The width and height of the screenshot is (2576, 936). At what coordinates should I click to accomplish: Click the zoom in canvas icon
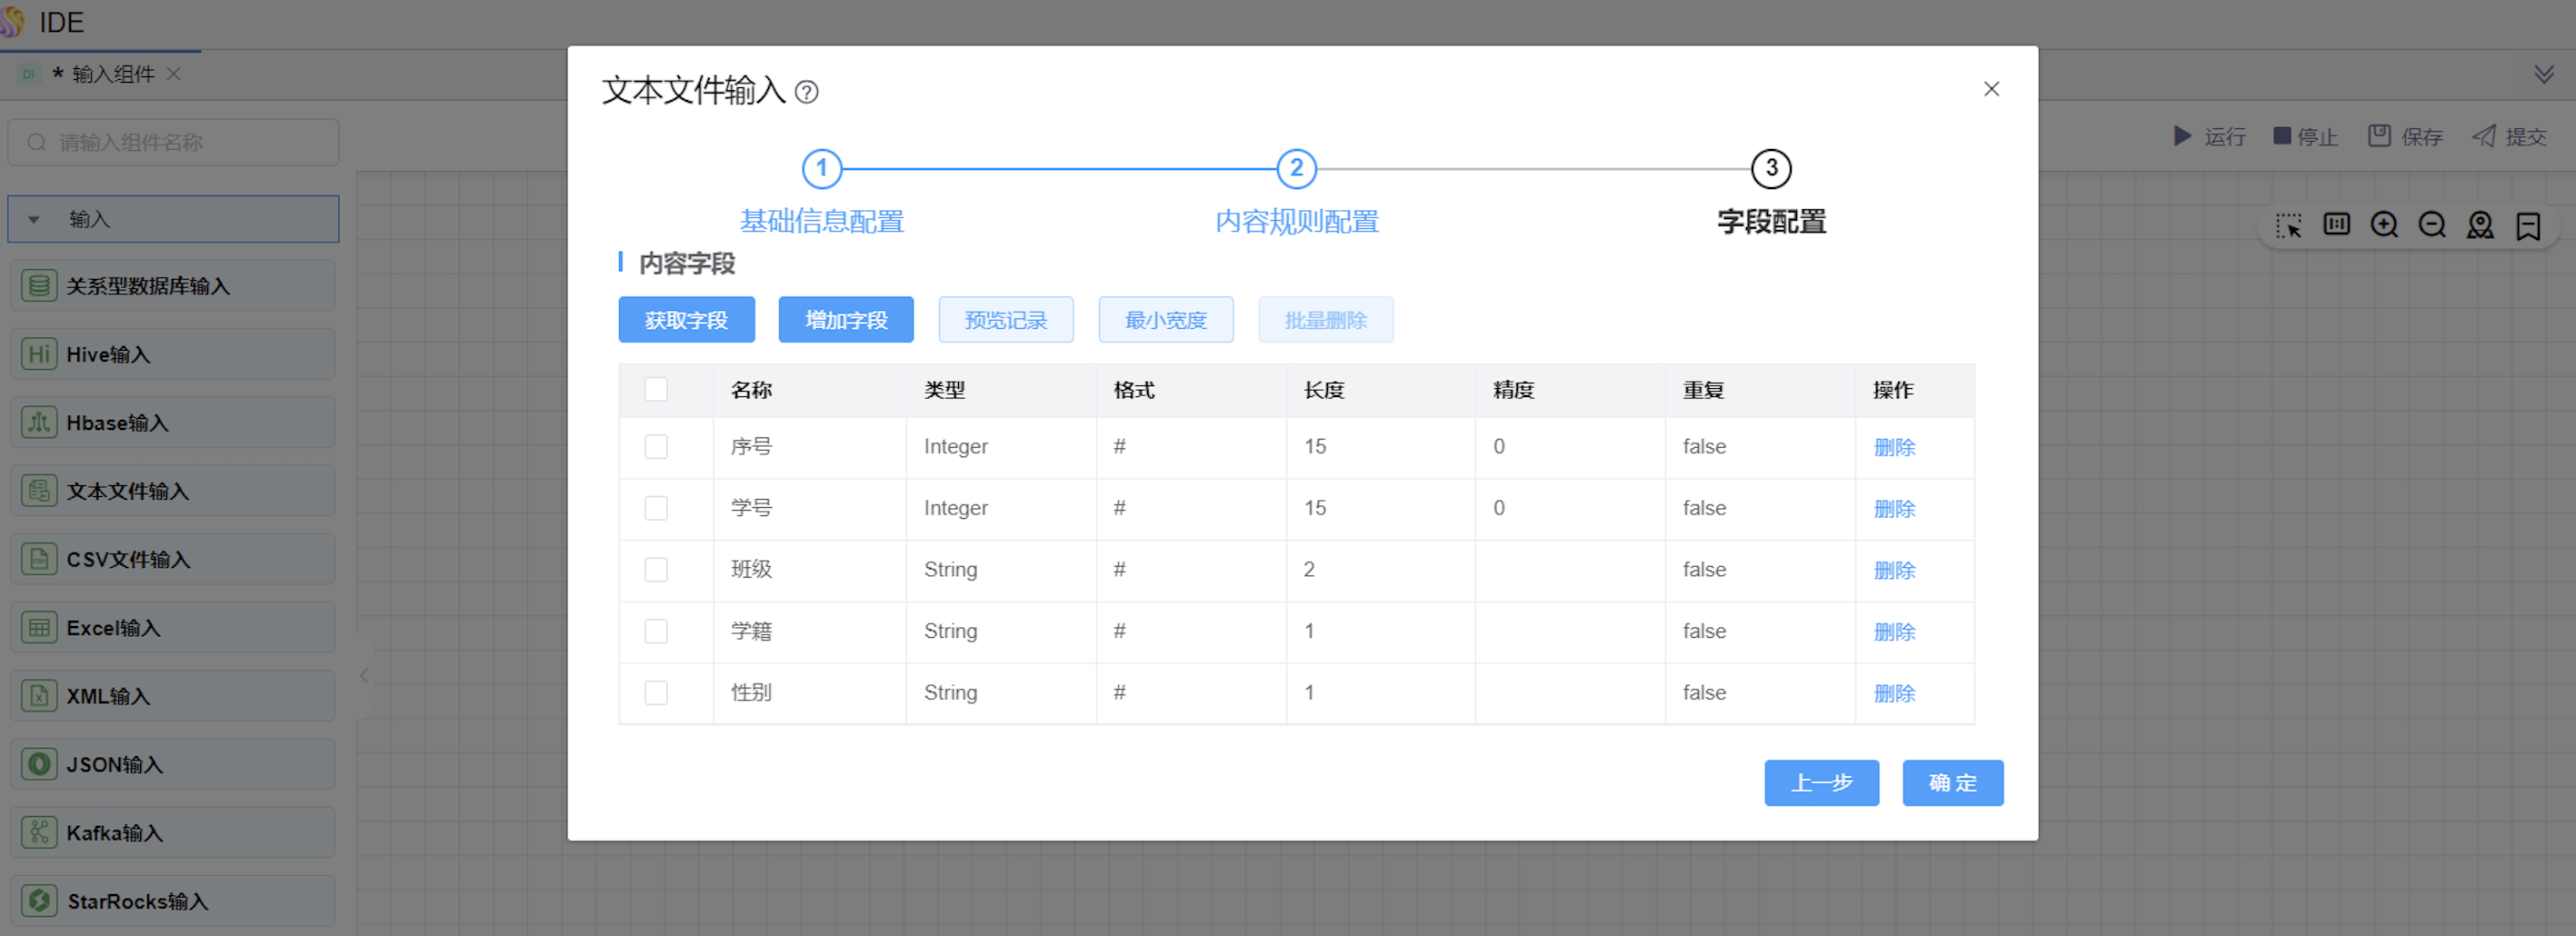click(x=2384, y=225)
